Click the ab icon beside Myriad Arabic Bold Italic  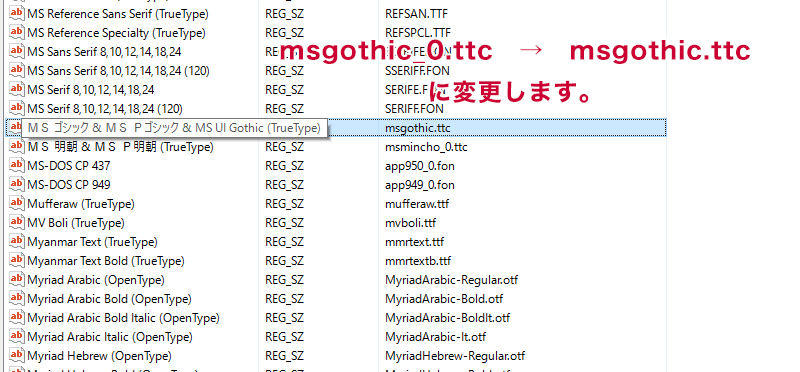(x=17, y=318)
